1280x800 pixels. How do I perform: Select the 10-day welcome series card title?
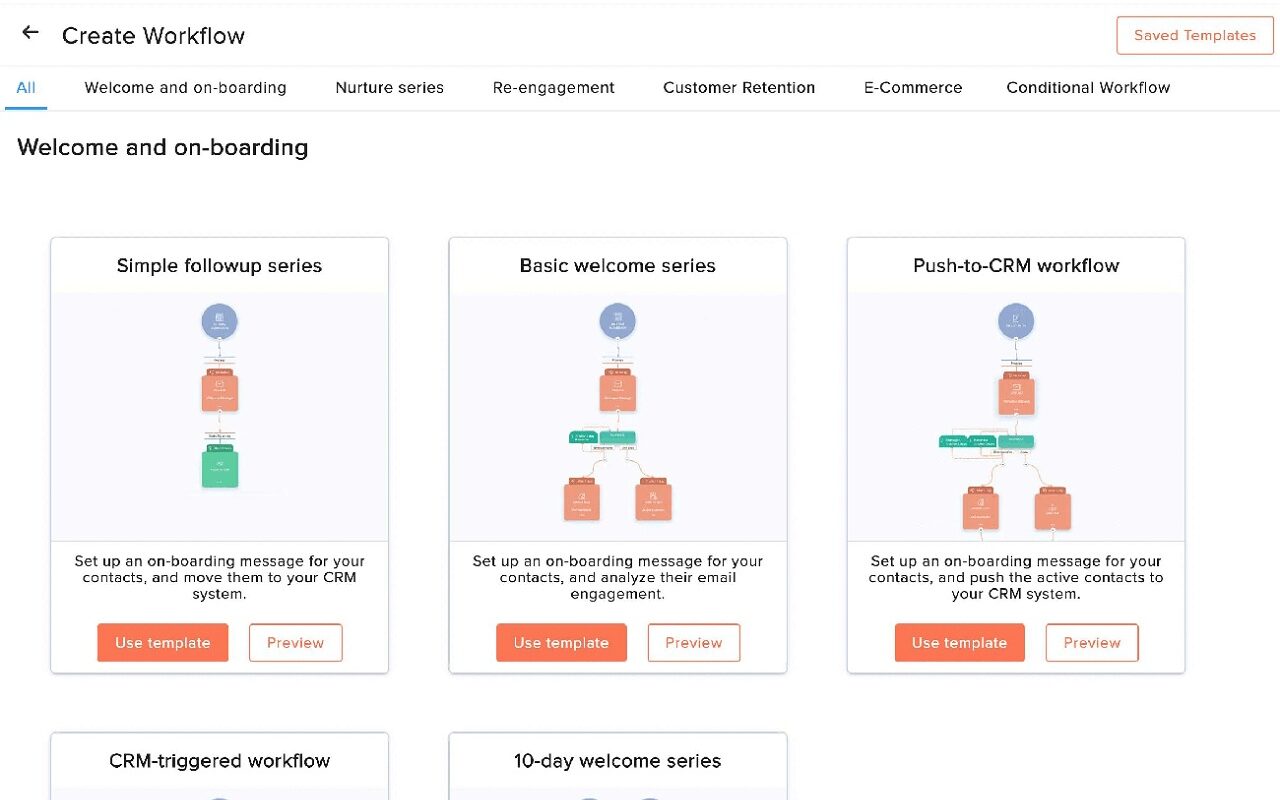coord(617,761)
